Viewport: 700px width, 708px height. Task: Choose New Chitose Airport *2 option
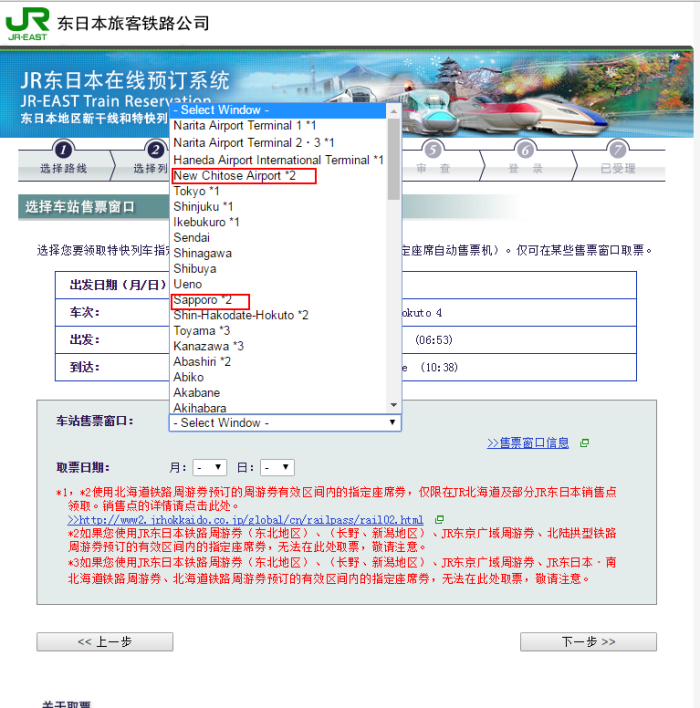[278, 176]
